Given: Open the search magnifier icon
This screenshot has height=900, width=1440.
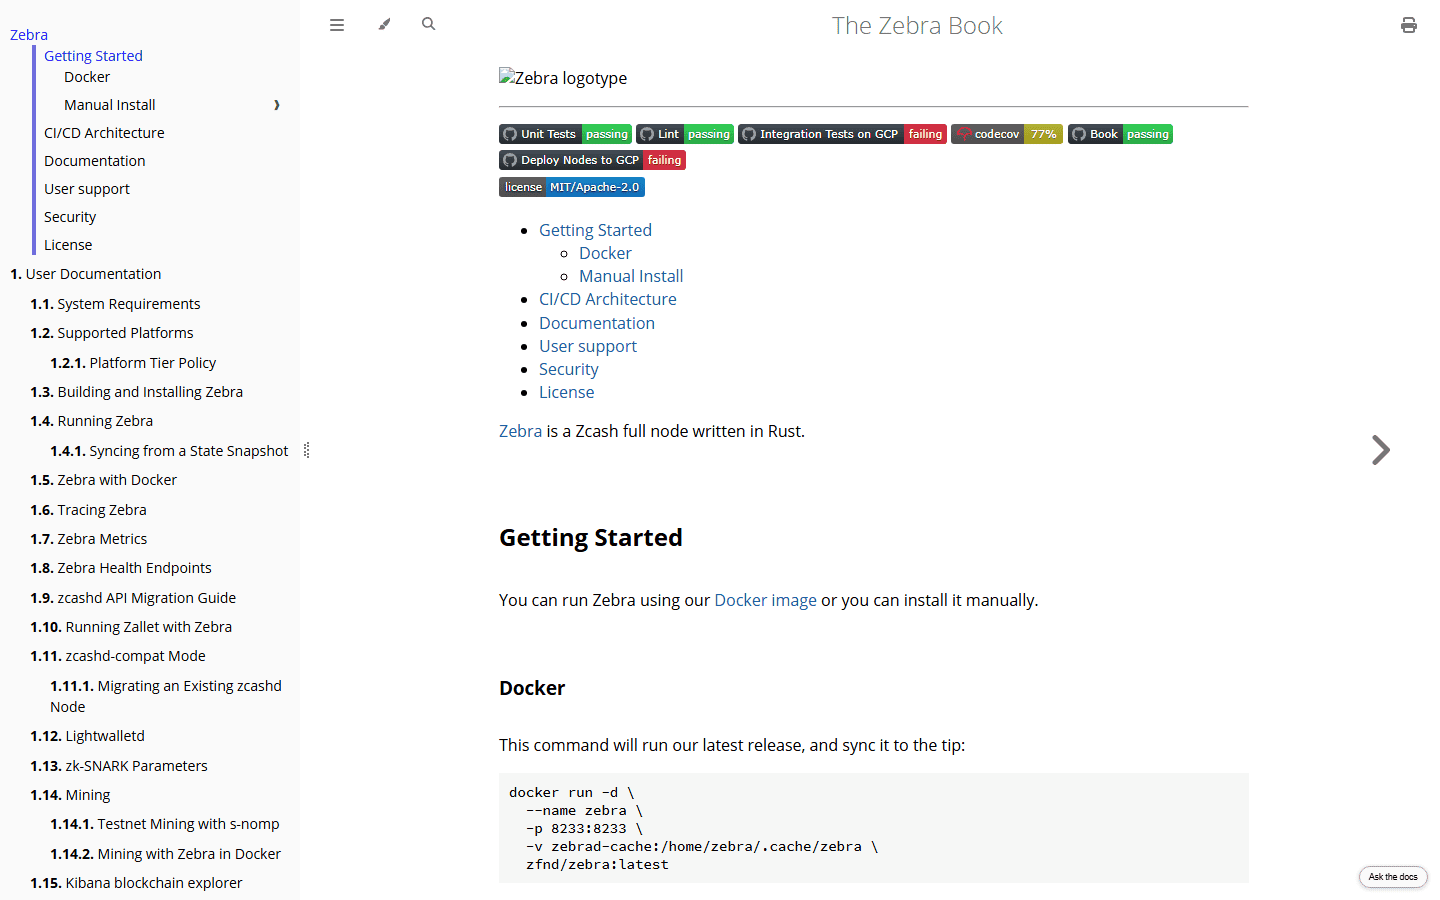Looking at the screenshot, I should [x=428, y=24].
